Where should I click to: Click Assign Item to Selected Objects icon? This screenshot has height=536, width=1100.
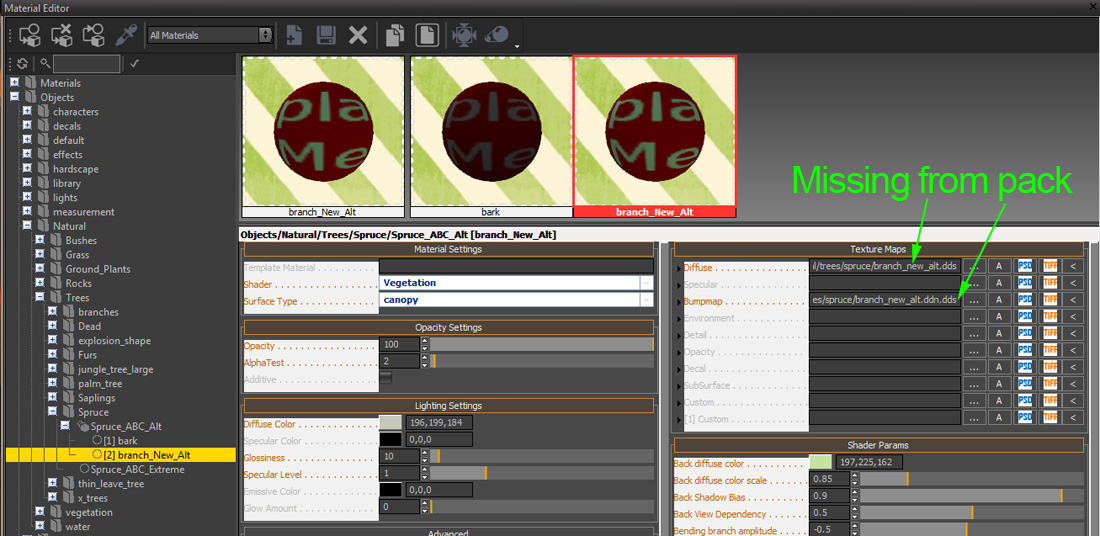(x=31, y=34)
